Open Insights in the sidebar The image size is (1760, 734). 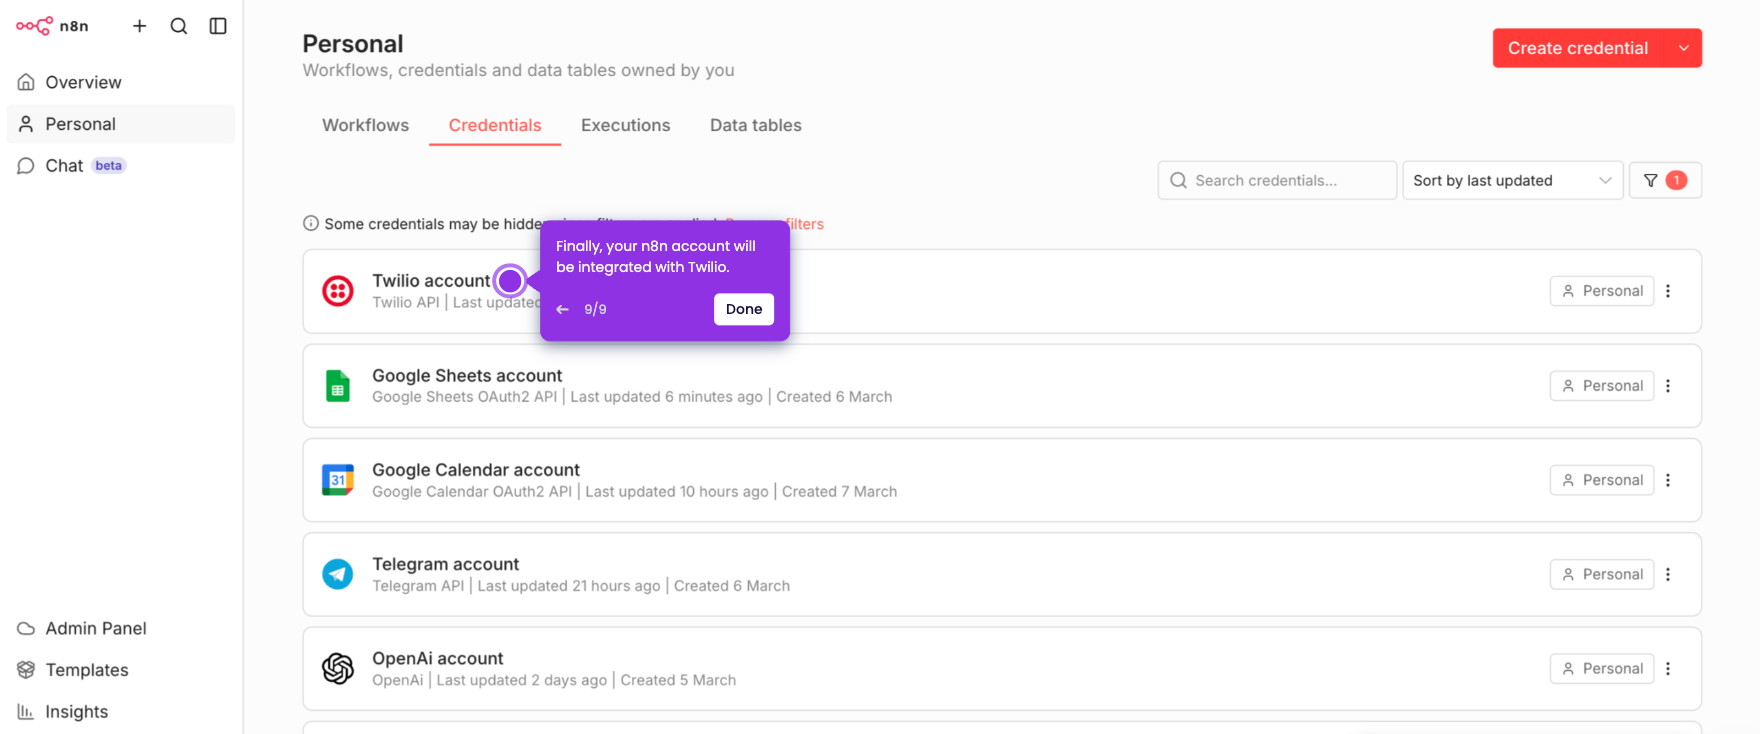point(121,712)
